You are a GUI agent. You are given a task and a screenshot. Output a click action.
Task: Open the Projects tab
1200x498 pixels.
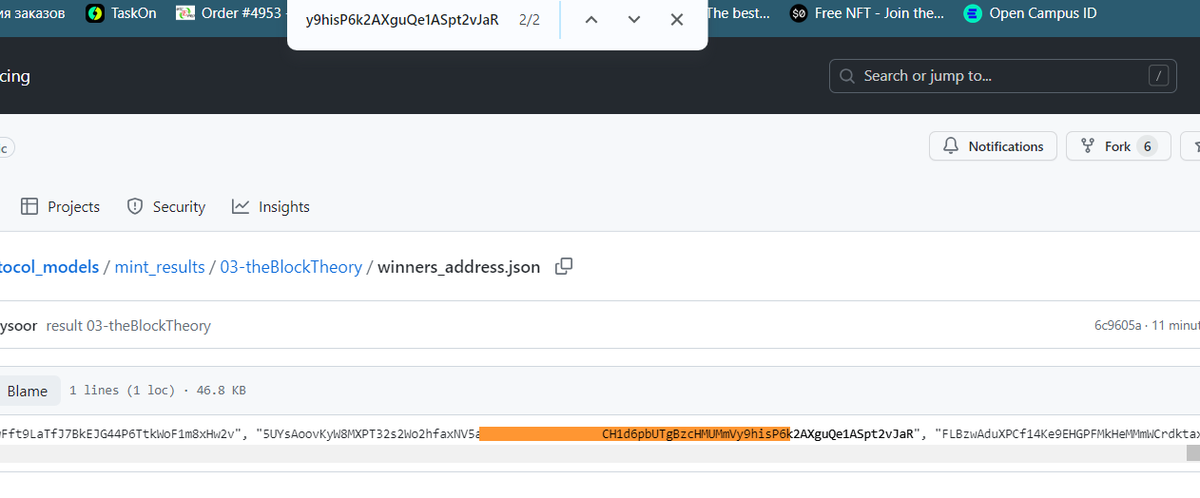(61, 206)
